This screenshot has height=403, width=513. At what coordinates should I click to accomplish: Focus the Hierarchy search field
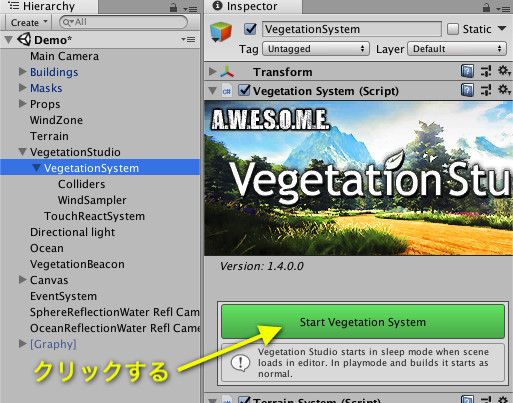click(x=123, y=22)
